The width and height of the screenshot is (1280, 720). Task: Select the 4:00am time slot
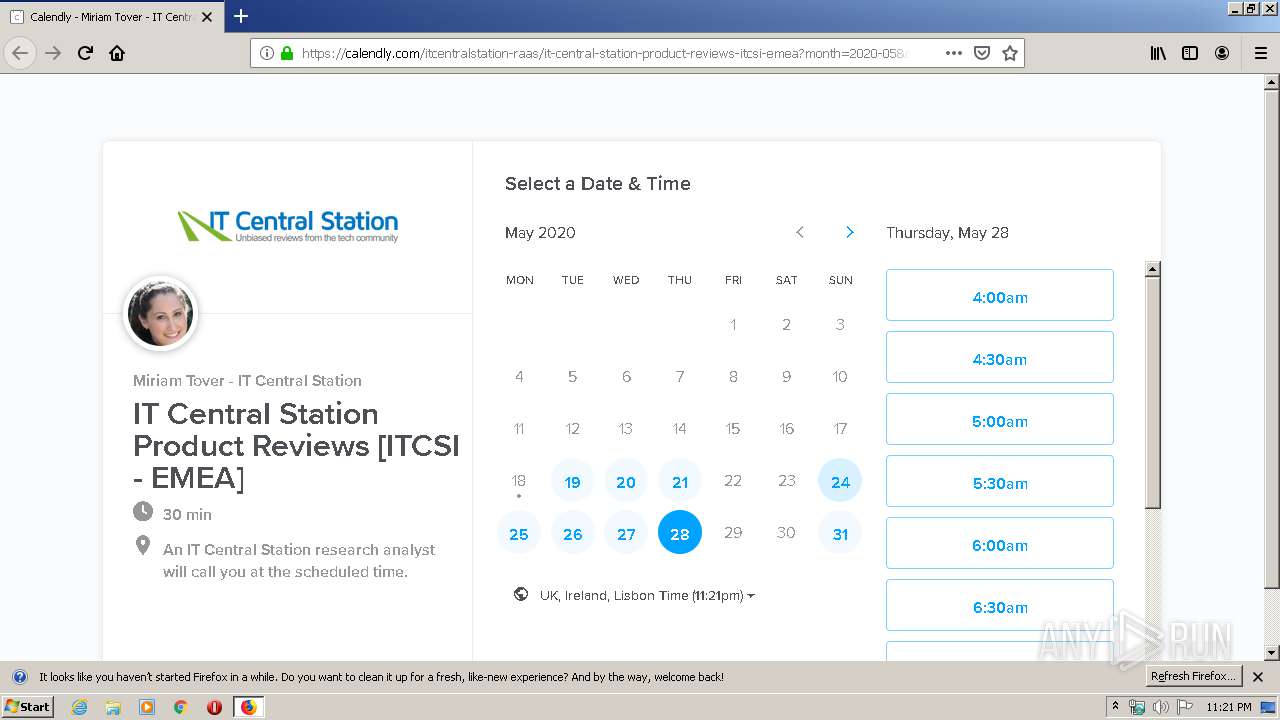point(1000,295)
